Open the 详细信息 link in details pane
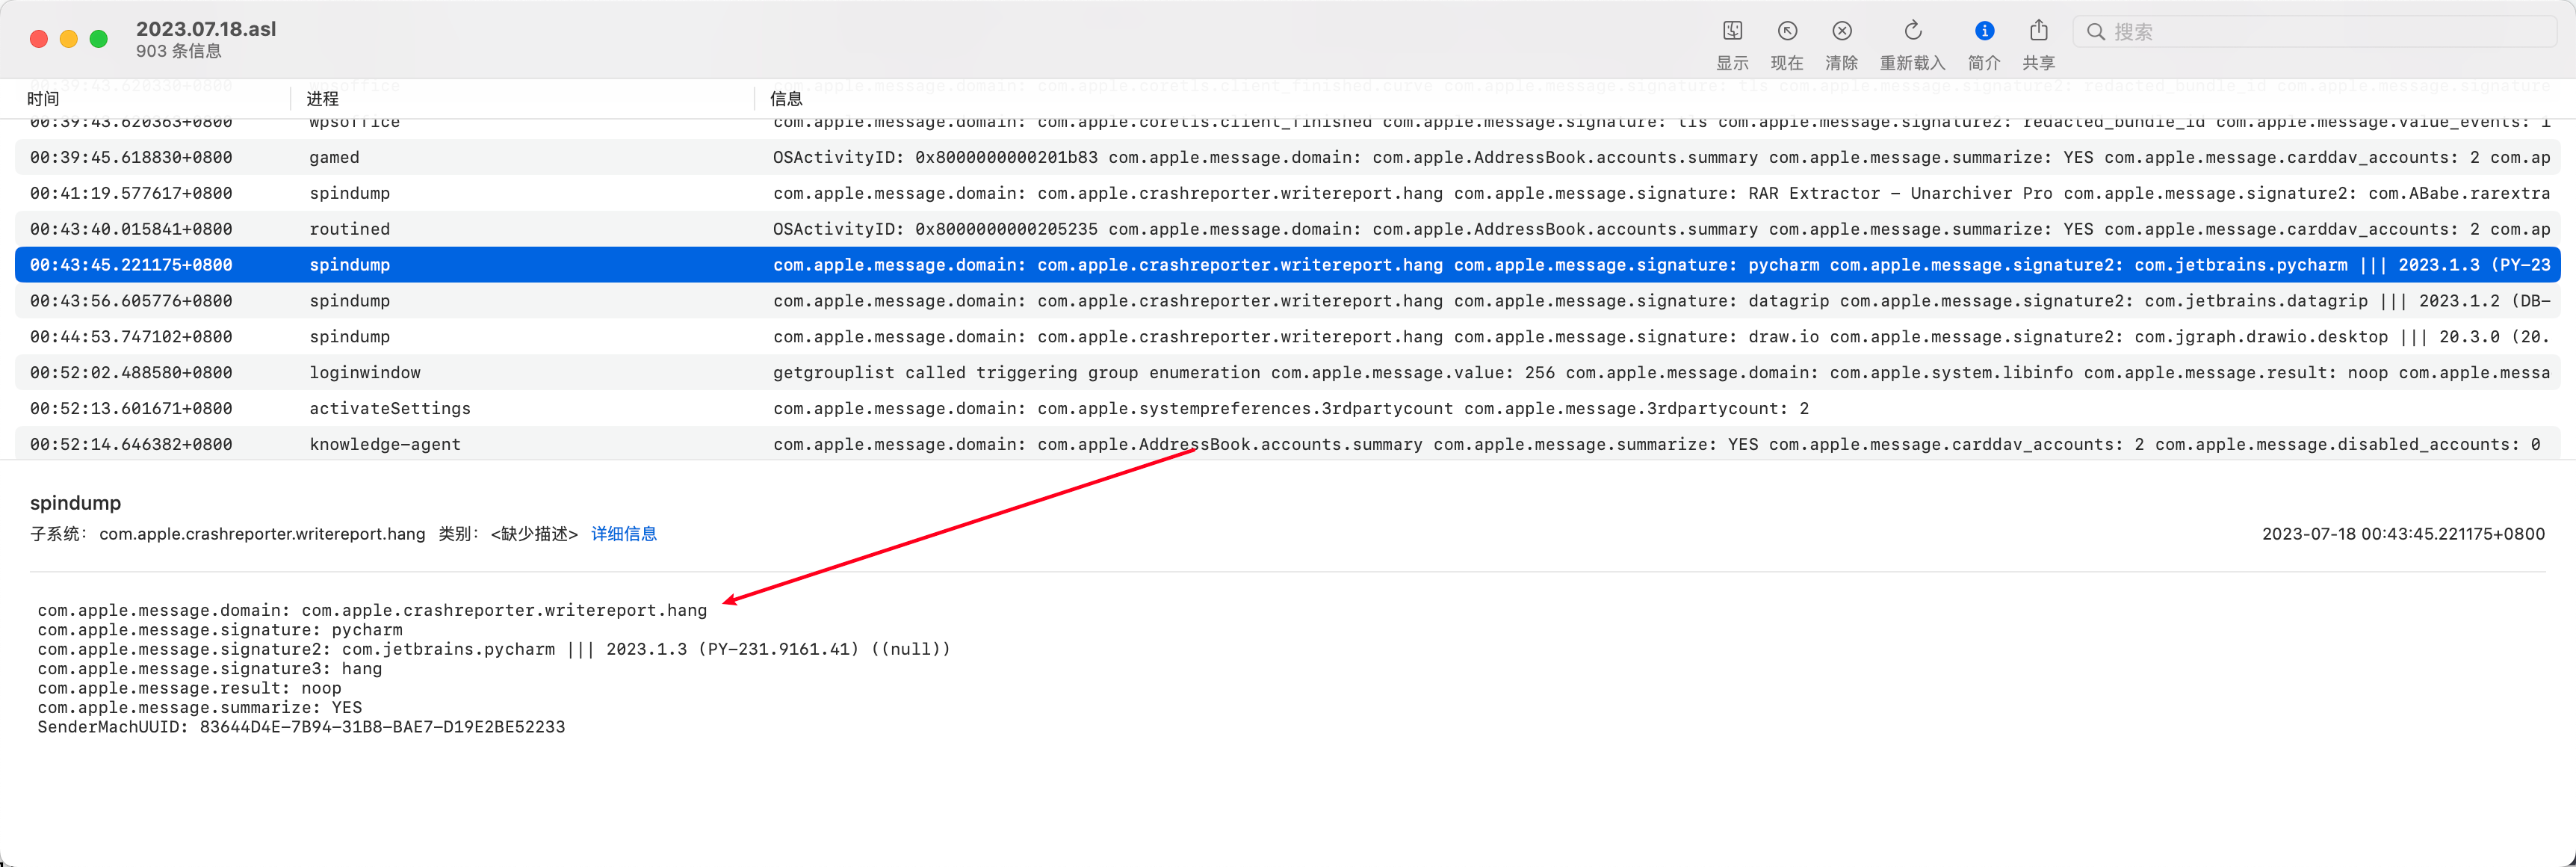Viewport: 2576px width, 867px height. (623, 533)
